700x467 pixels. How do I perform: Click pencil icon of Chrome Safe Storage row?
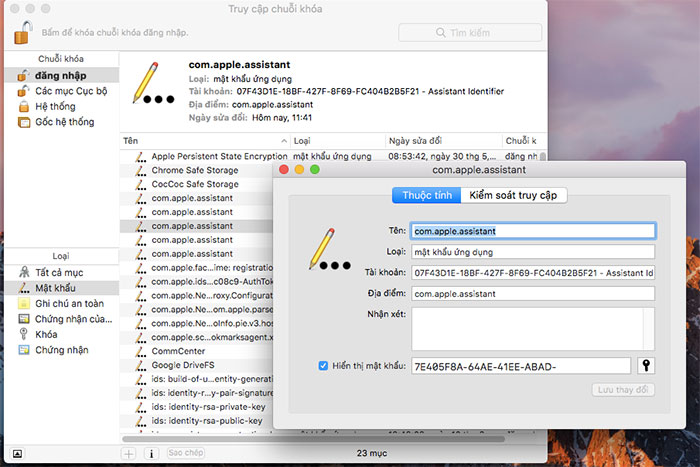coord(141,170)
